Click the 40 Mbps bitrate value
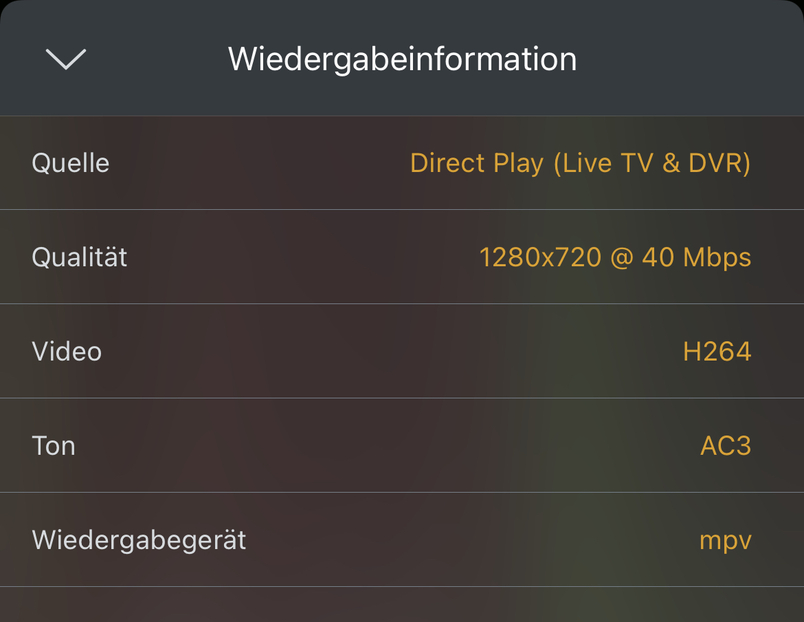The image size is (804, 622). pos(696,257)
